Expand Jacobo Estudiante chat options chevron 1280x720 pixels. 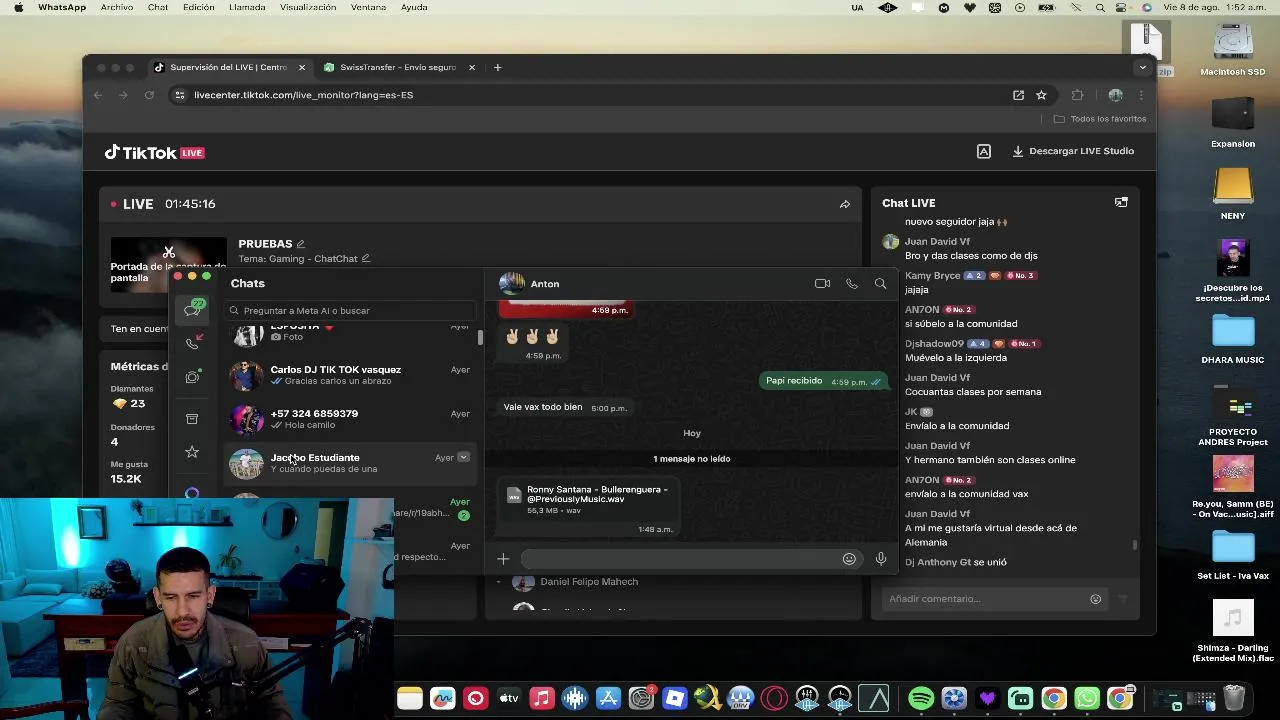tap(463, 457)
